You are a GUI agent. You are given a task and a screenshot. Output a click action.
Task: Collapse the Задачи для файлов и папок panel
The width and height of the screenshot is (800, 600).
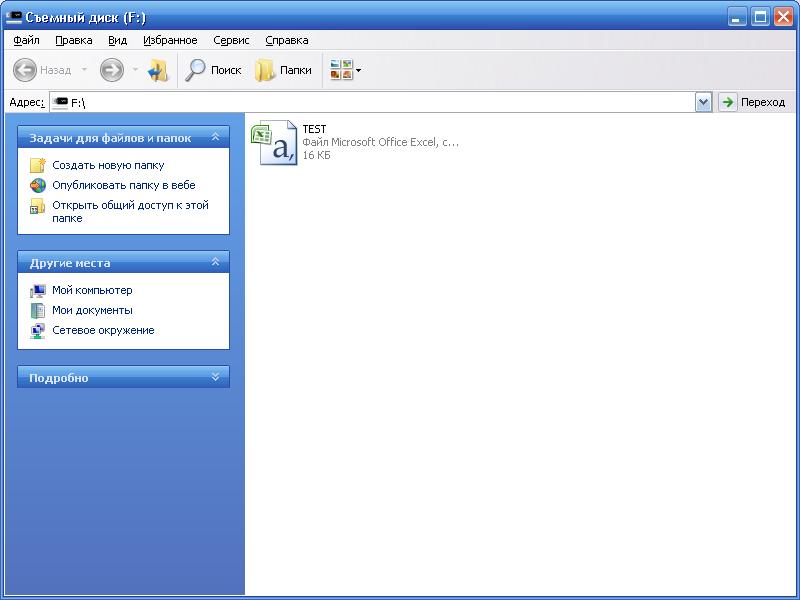click(x=215, y=137)
